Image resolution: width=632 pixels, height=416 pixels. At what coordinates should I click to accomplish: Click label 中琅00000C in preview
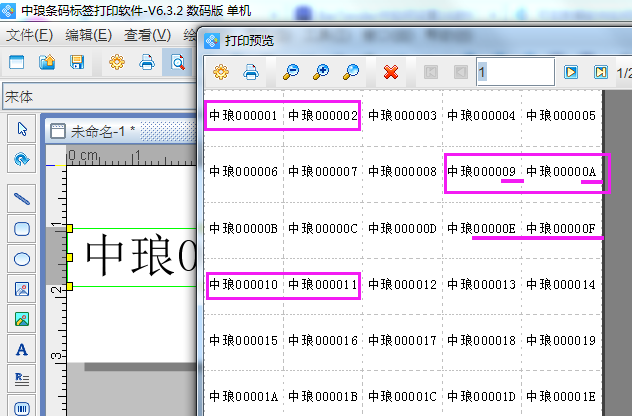point(323,229)
